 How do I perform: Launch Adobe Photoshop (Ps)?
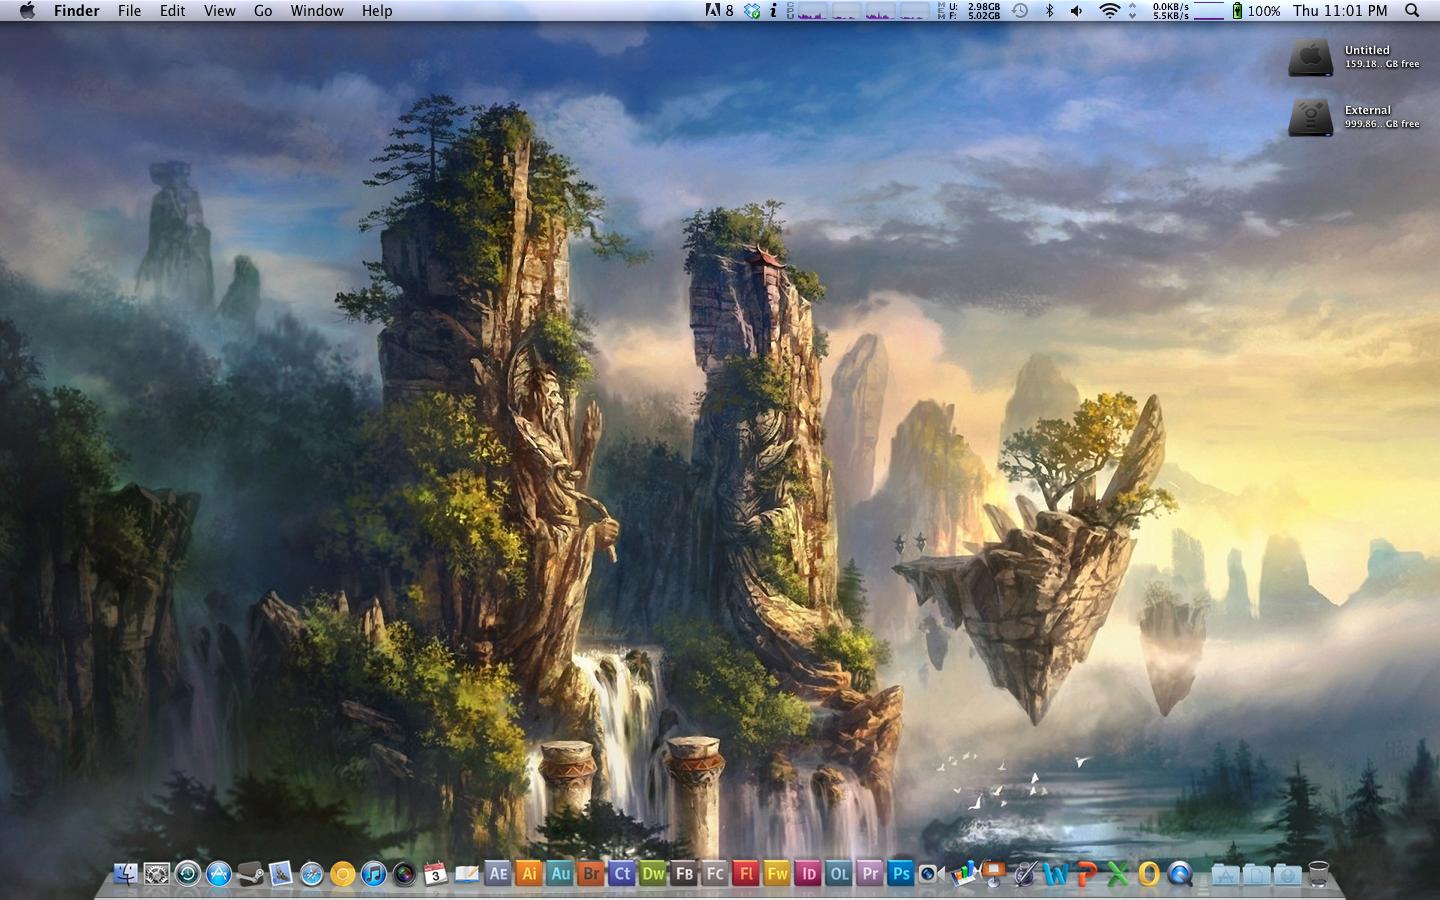pyautogui.click(x=901, y=874)
